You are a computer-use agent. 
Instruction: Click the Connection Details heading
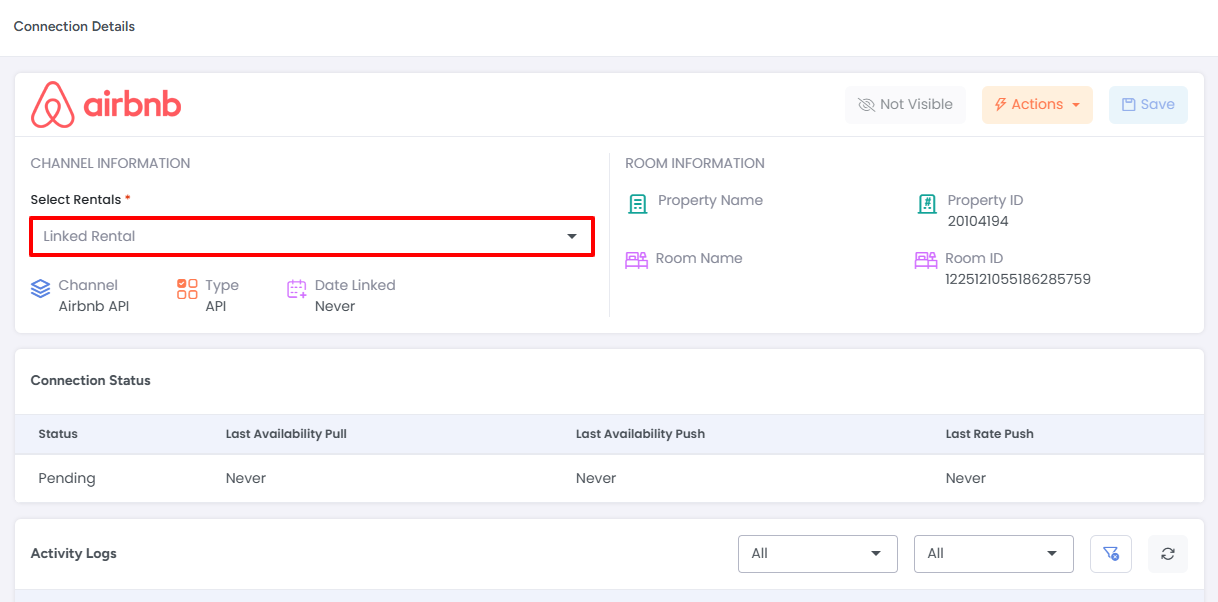[74, 27]
